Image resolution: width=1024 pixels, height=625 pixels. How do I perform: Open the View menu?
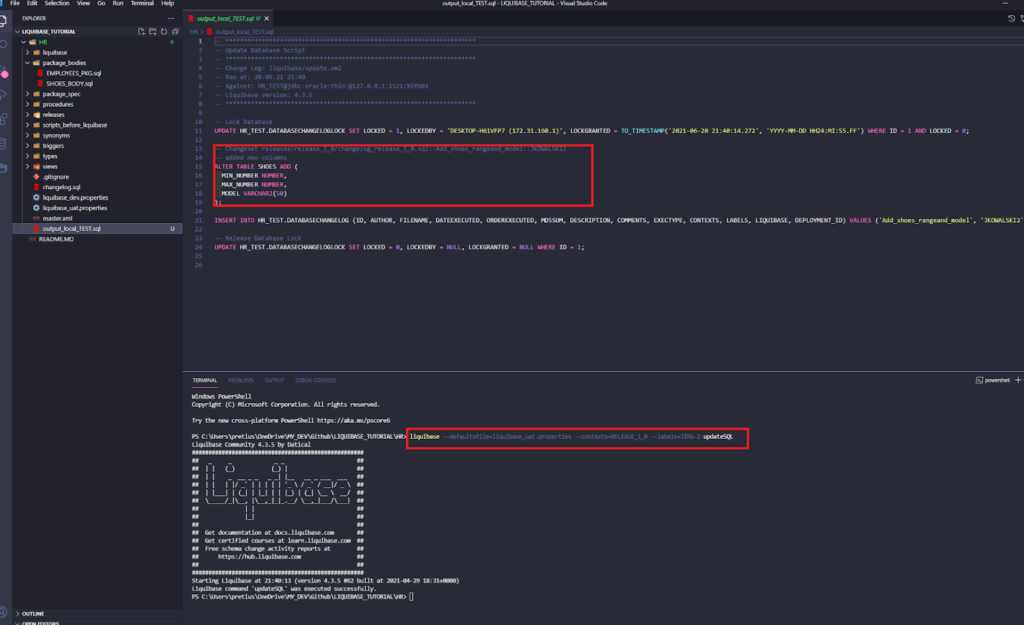[84, 3]
